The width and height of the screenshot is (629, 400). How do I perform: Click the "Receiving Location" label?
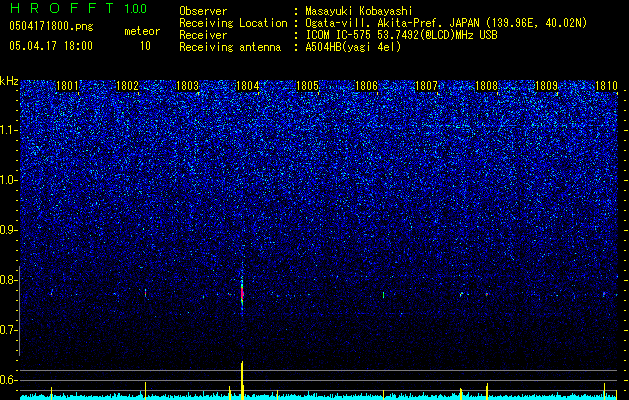[x=233, y=23]
